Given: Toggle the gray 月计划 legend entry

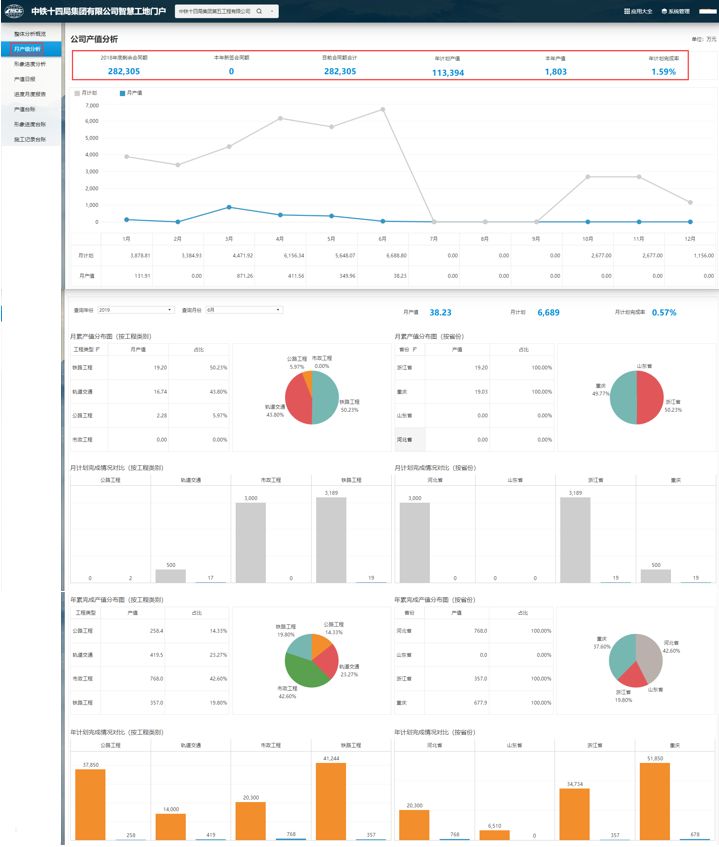Looking at the screenshot, I should pos(85,93).
